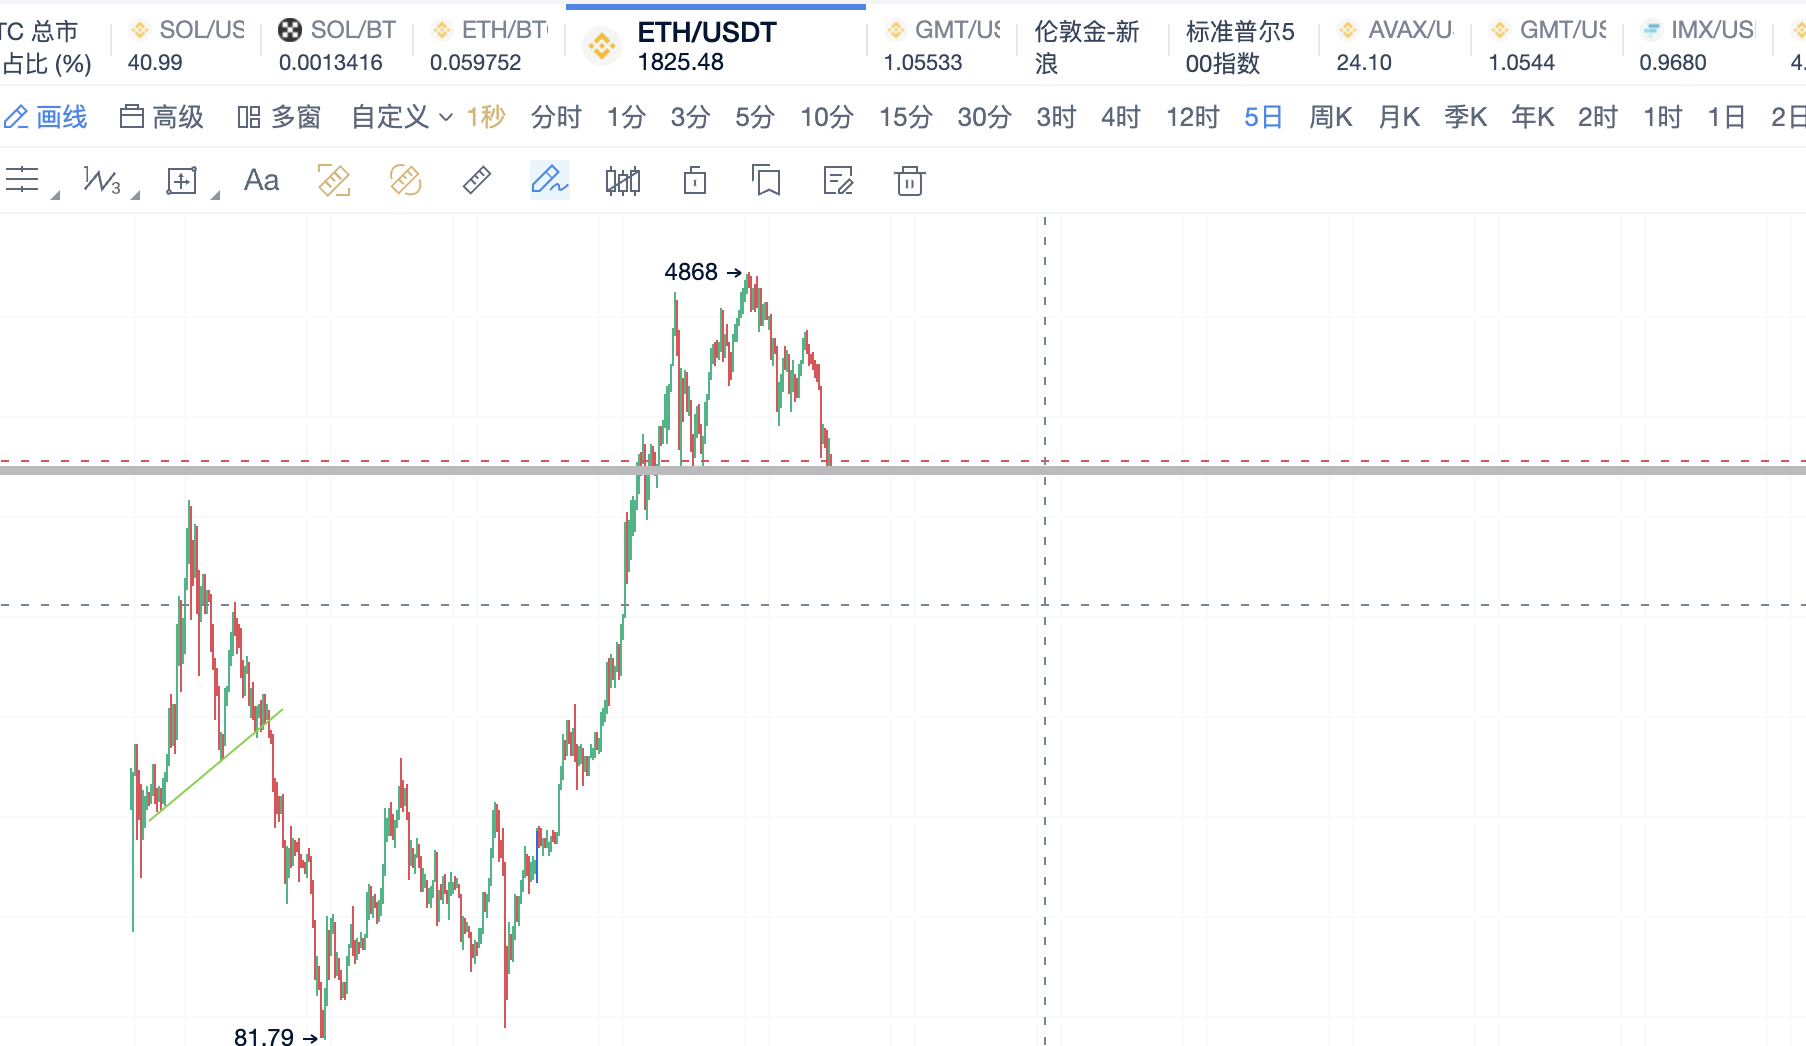Viewport: 1806px width, 1046px height.
Task: Delete drawings with the trash icon
Action: pos(910,181)
